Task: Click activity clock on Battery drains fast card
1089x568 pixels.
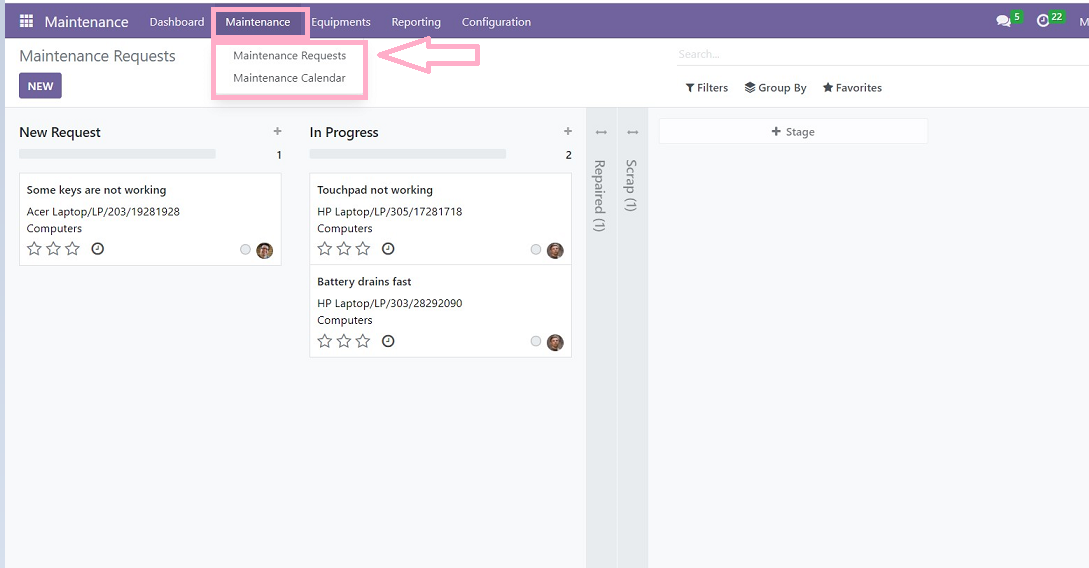Action: coord(388,341)
